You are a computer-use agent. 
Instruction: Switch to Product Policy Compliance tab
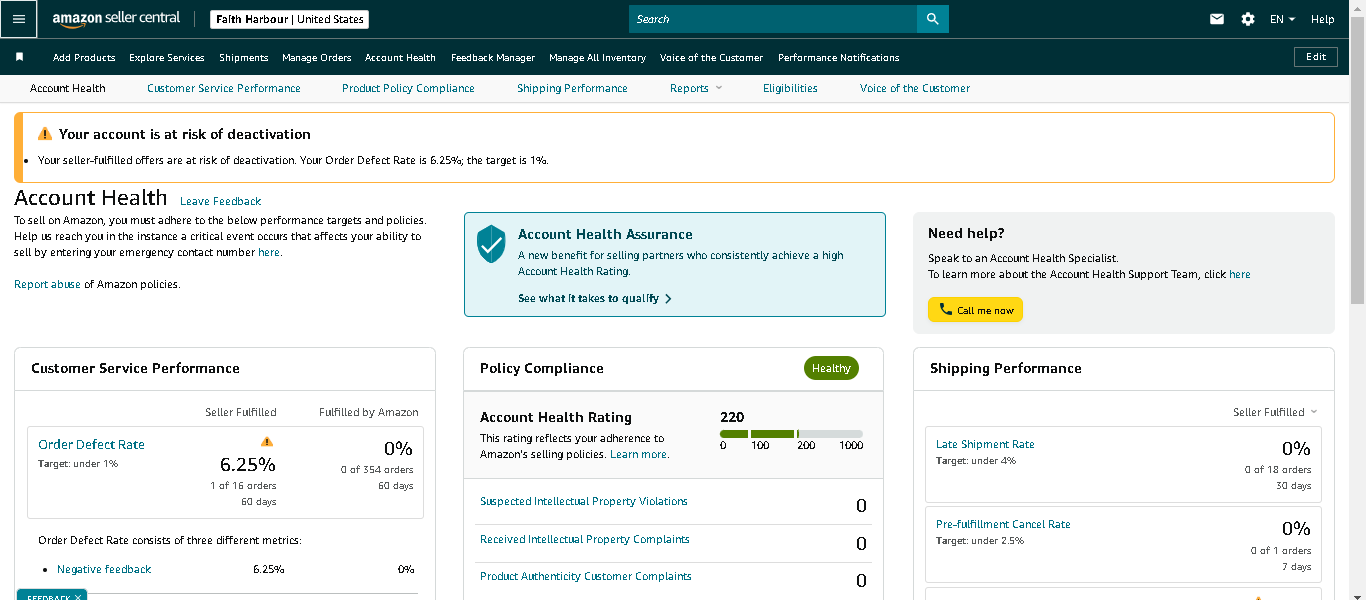pyautogui.click(x=408, y=88)
